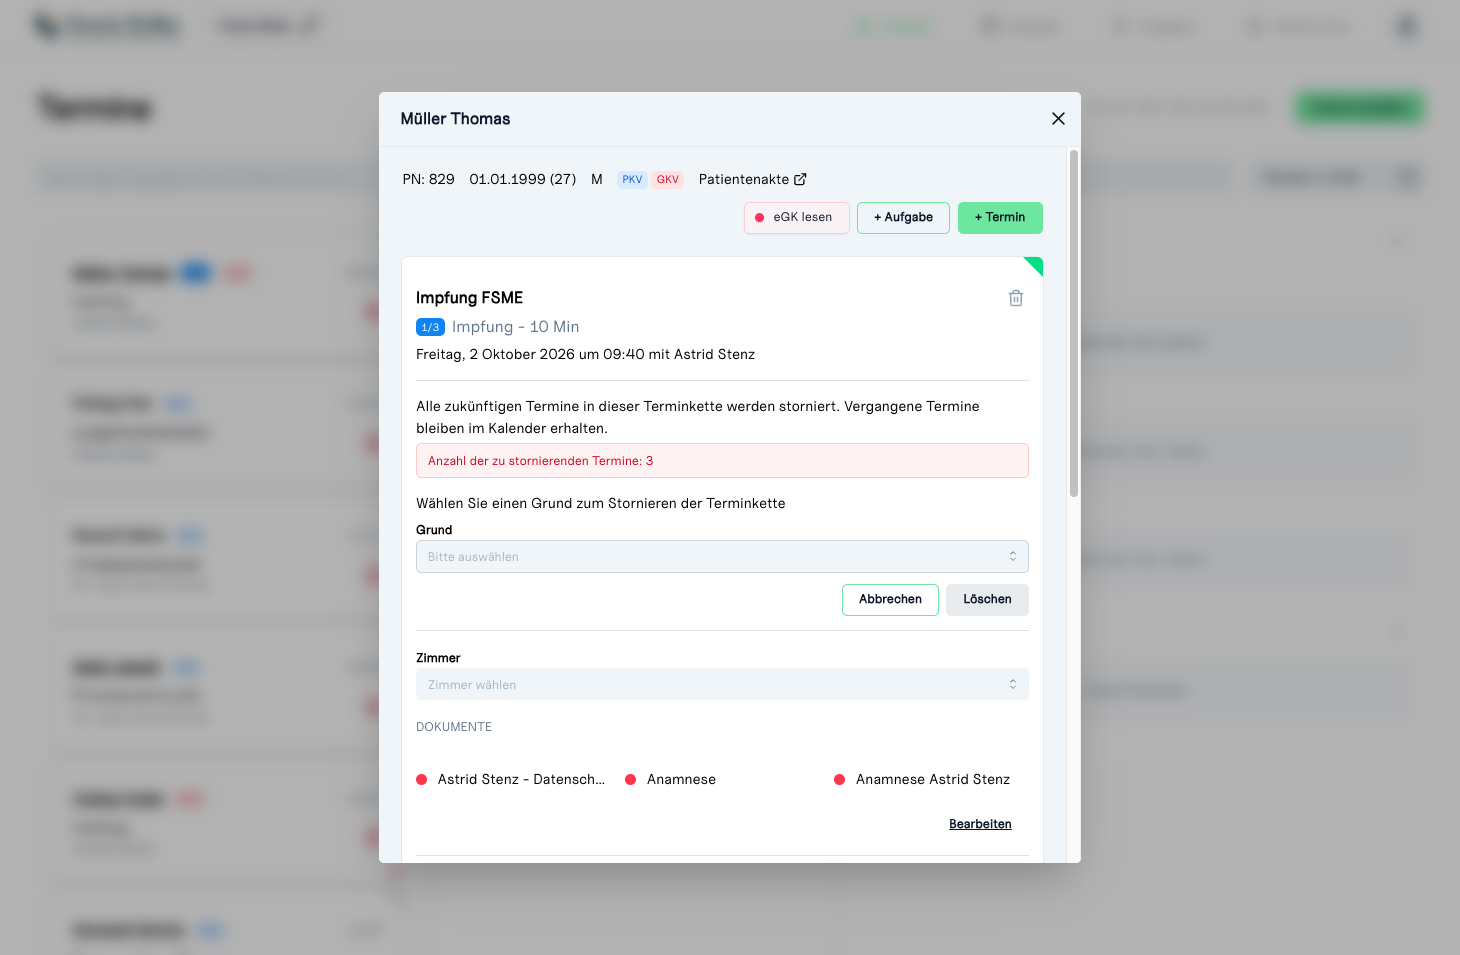Viewport: 1460px width, 955px height.
Task: Open the Zimmer wählen dropdown
Action: tap(722, 685)
